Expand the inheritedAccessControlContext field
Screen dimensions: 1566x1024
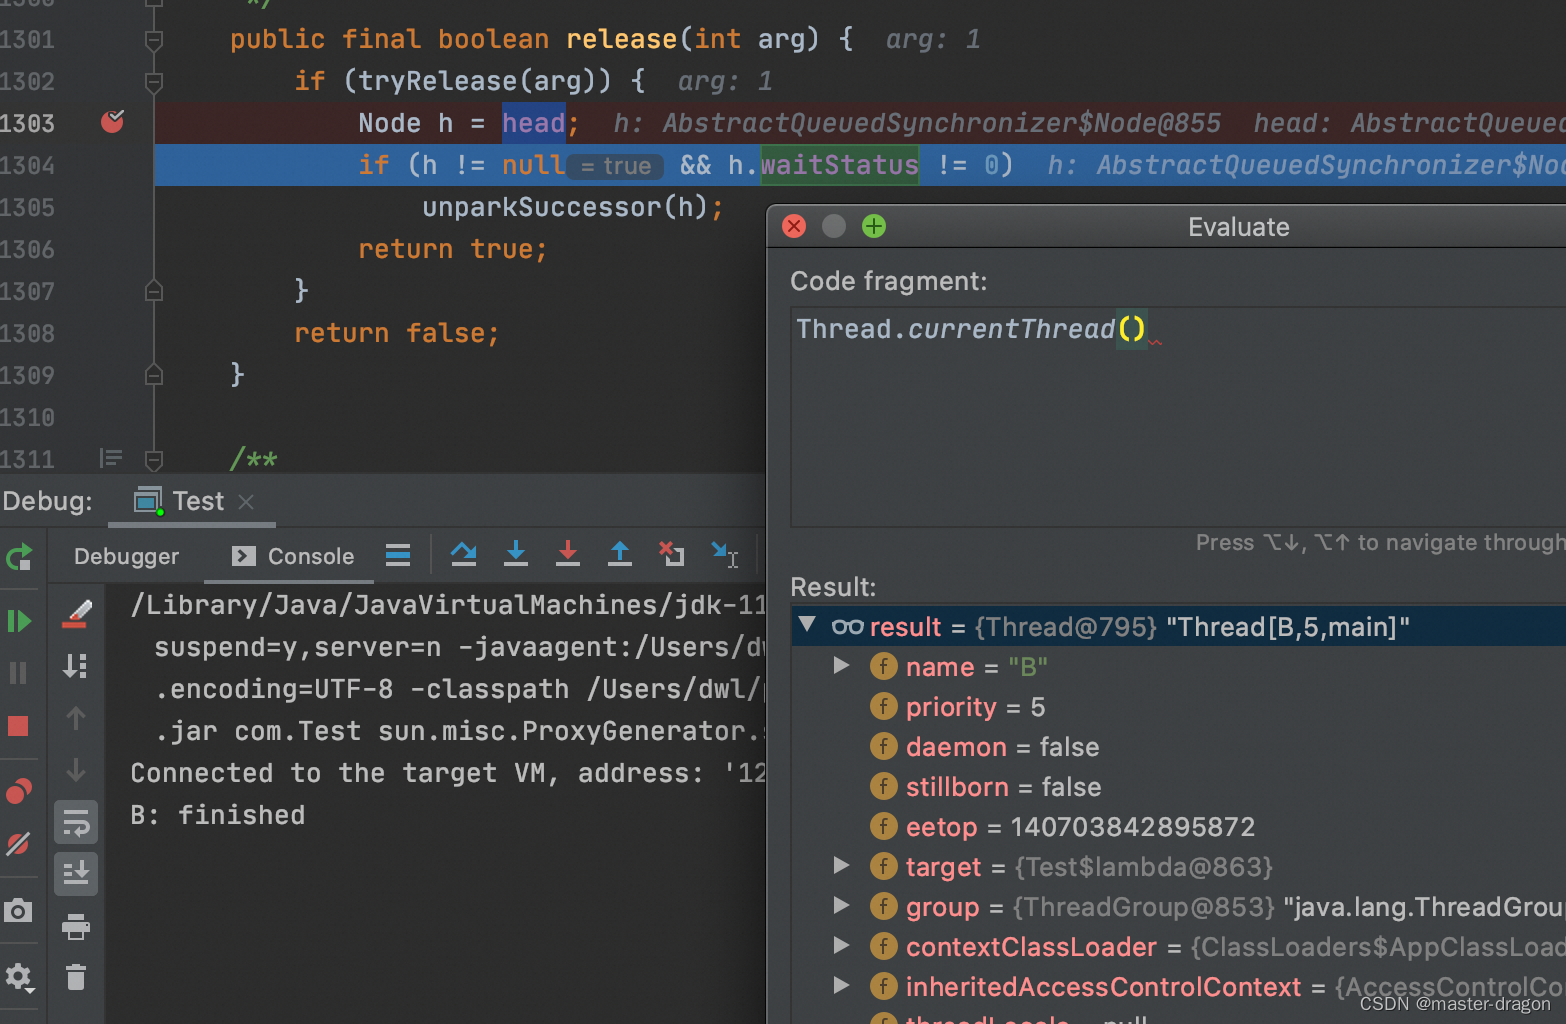[842, 985]
